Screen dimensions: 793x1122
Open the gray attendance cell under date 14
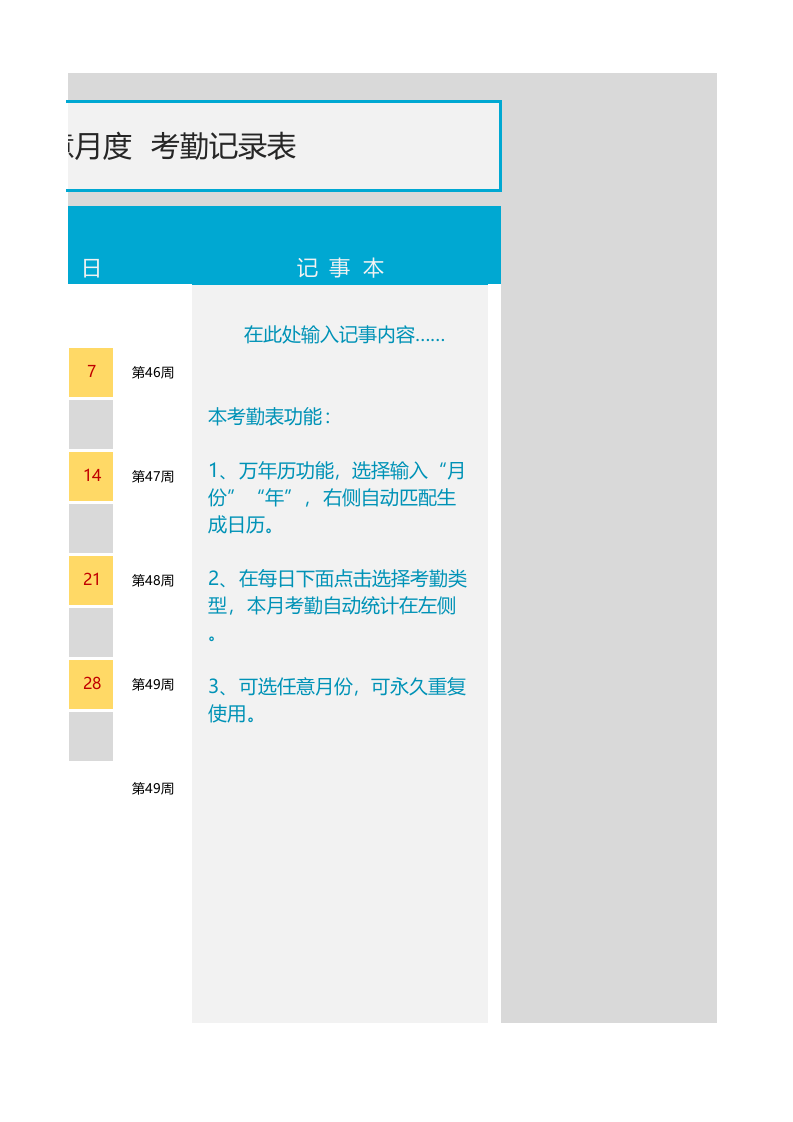point(91,528)
